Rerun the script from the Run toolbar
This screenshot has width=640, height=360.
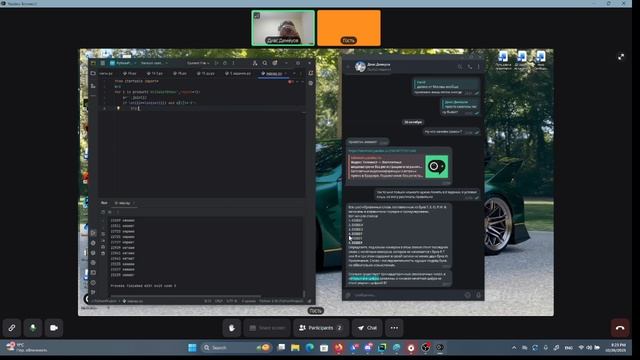pos(103,212)
